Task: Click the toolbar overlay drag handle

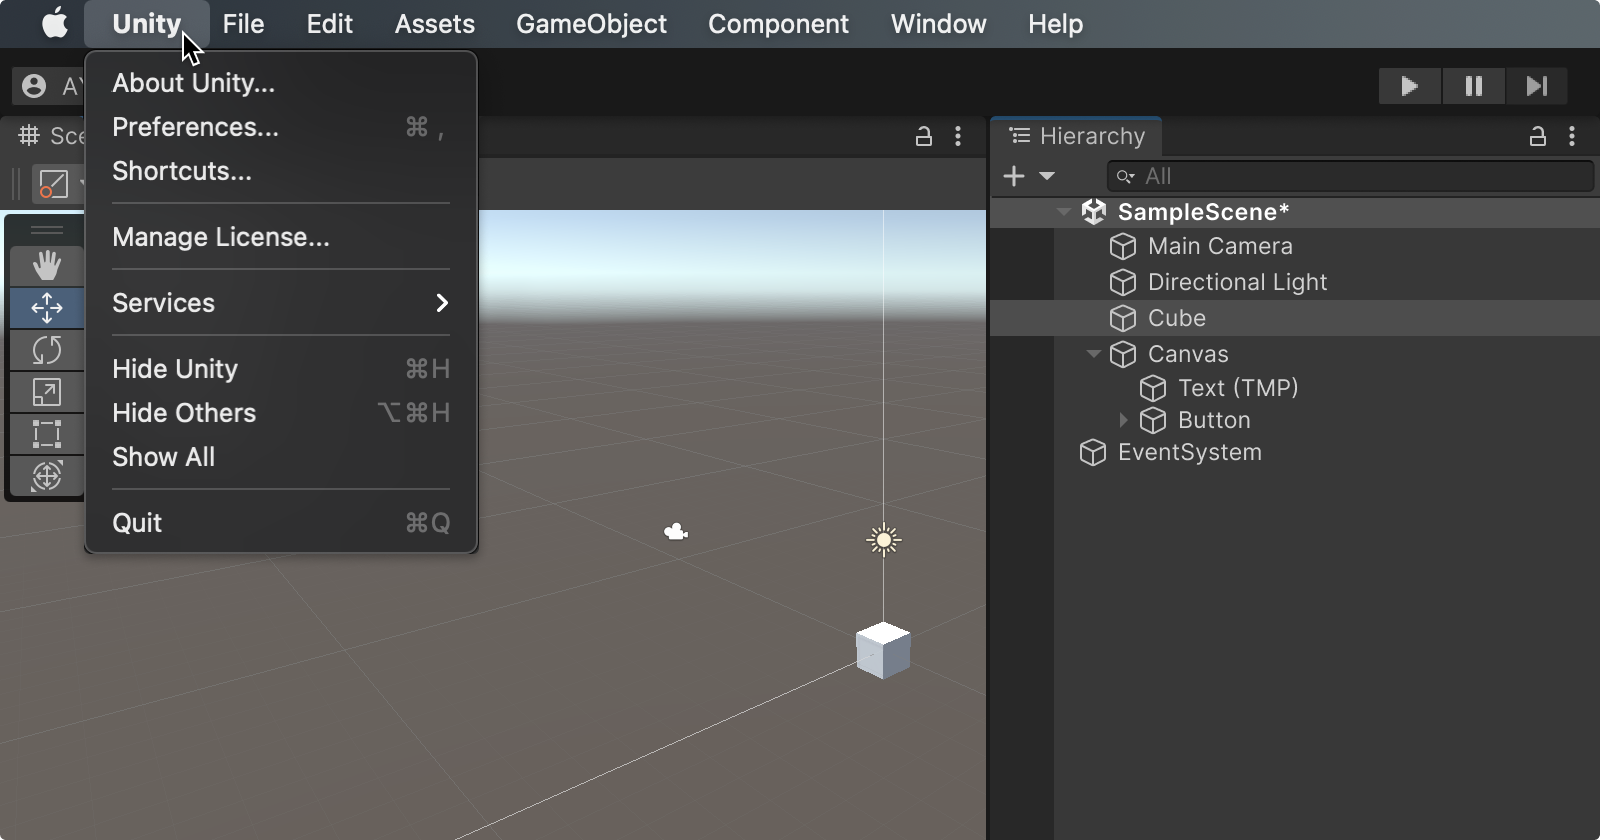Action: (47, 230)
